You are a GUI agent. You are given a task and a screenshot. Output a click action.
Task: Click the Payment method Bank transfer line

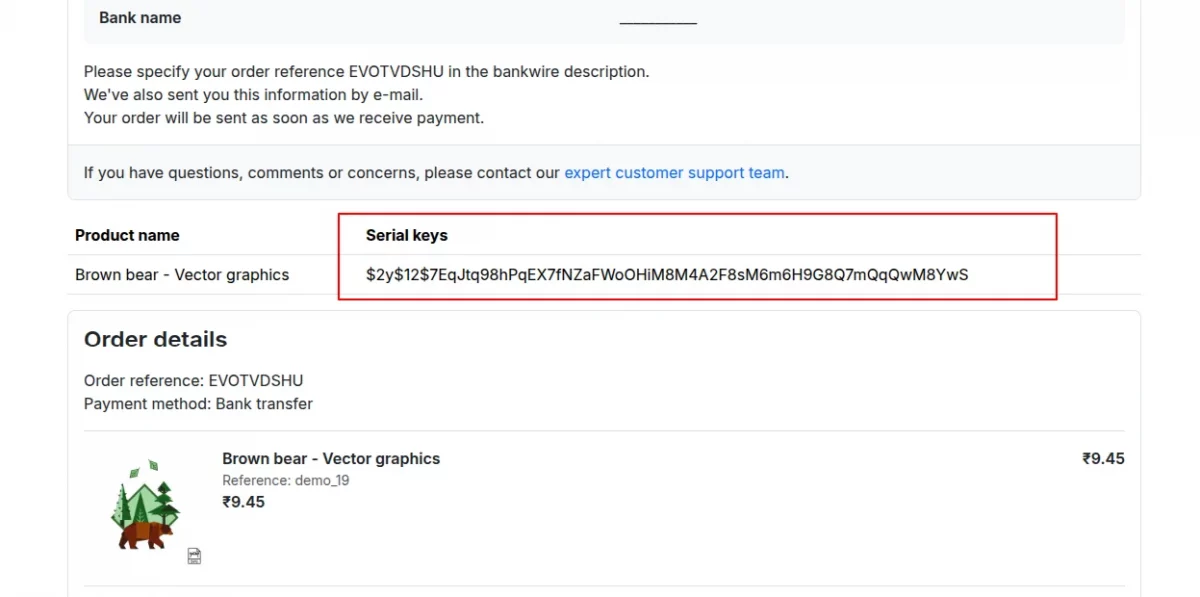(x=198, y=404)
